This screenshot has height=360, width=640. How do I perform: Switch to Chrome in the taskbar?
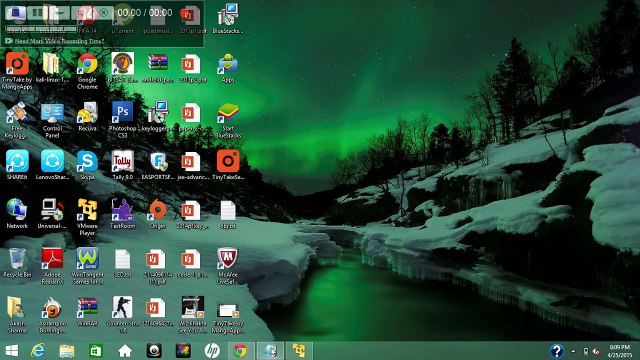(x=240, y=351)
